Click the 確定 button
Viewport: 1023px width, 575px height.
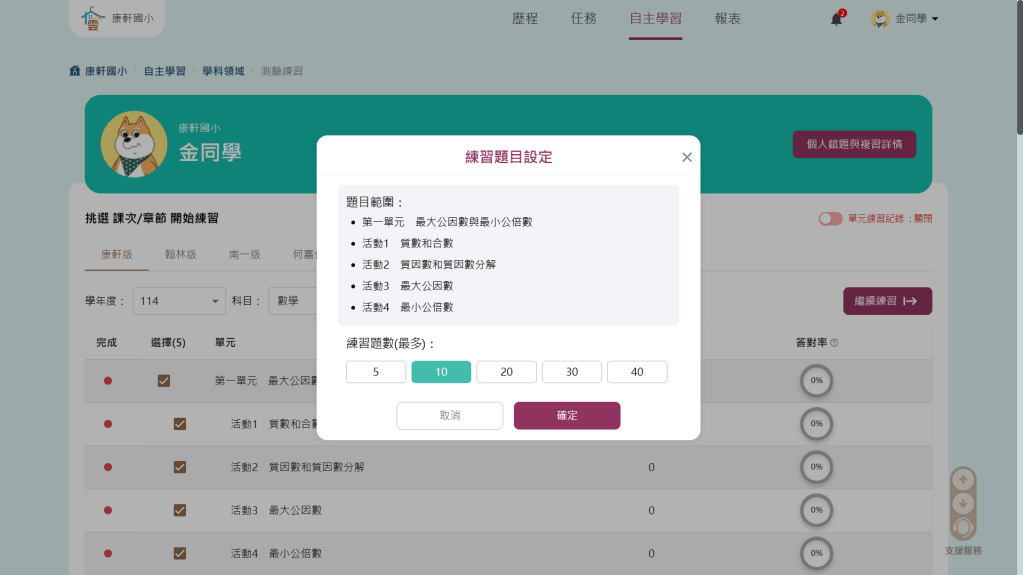(567, 416)
